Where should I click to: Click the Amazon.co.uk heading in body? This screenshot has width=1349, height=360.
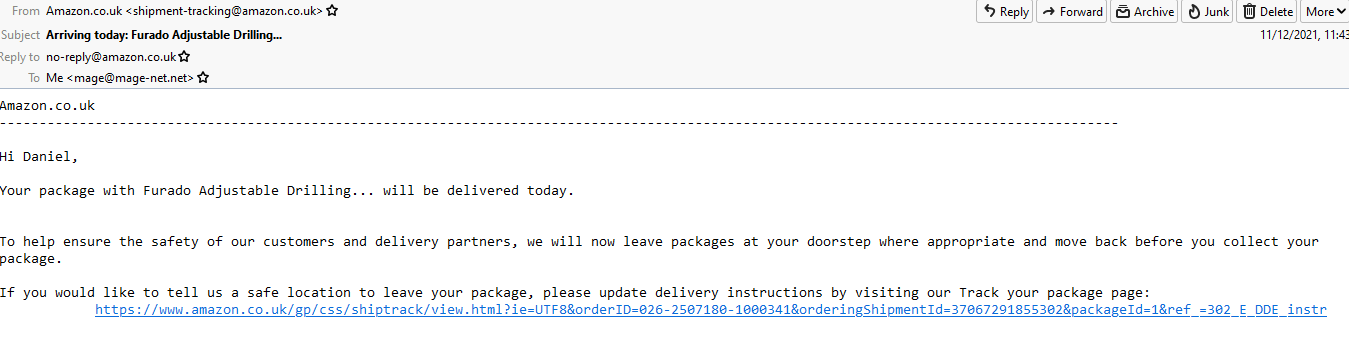pyautogui.click(x=48, y=105)
